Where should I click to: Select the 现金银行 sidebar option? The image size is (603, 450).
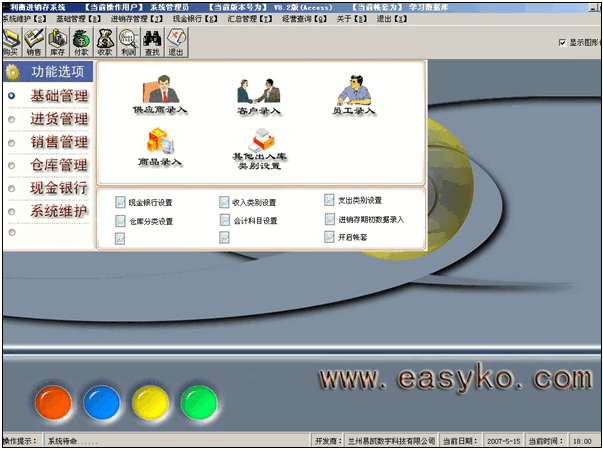[x=59, y=188]
